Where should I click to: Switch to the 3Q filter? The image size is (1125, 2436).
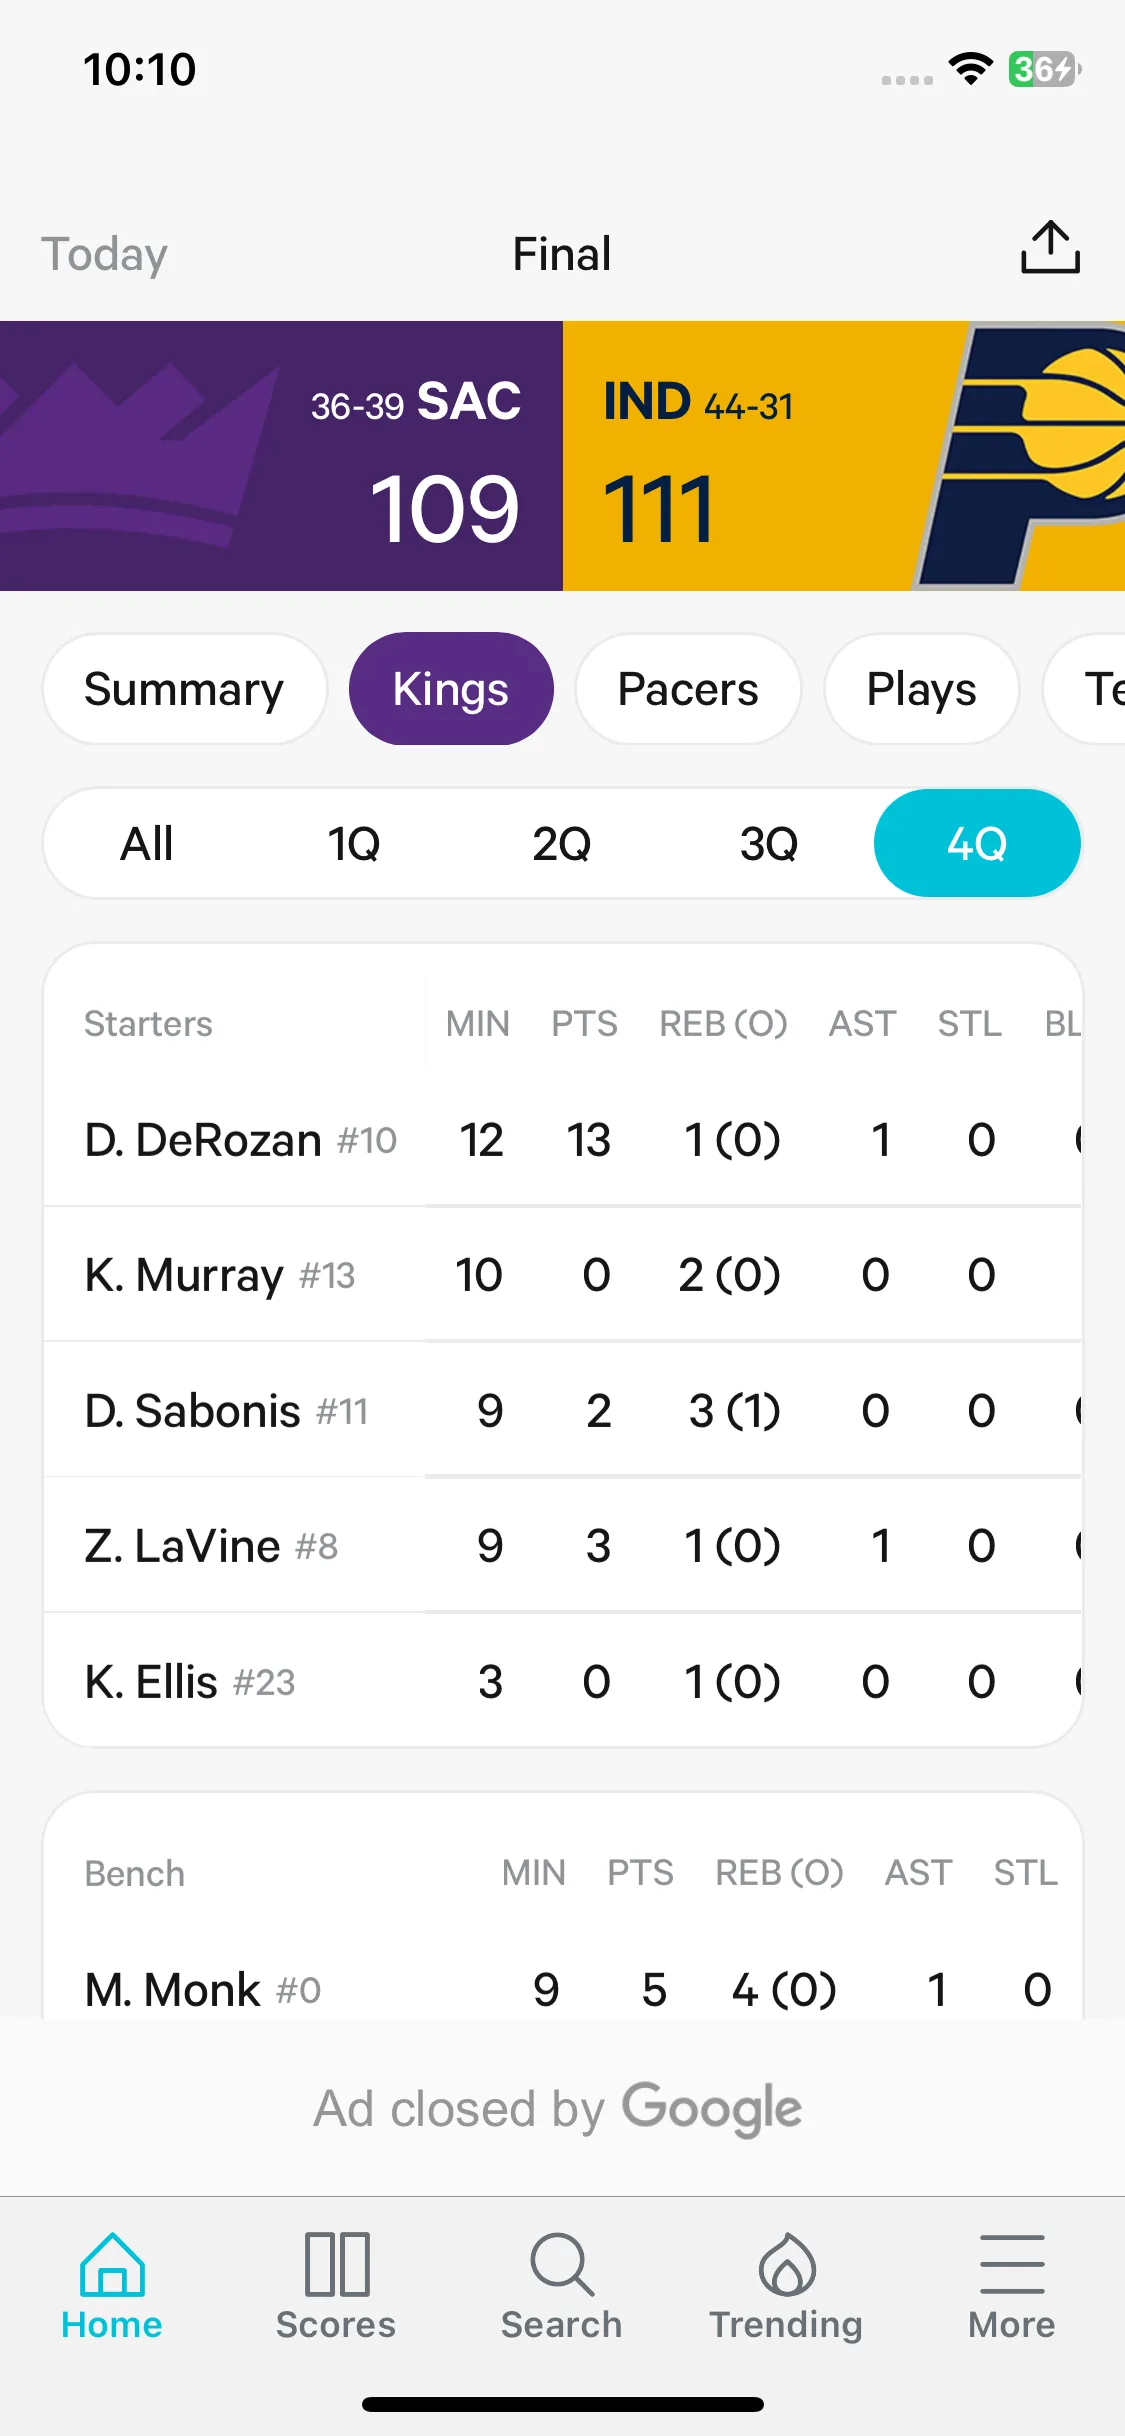pos(769,843)
